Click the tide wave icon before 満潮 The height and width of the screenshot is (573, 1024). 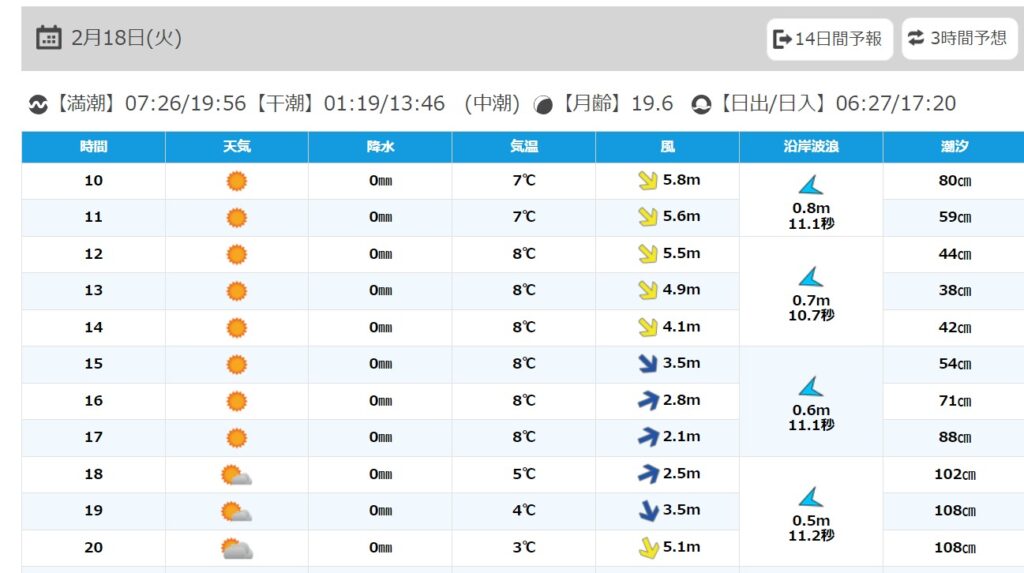[x=38, y=104]
